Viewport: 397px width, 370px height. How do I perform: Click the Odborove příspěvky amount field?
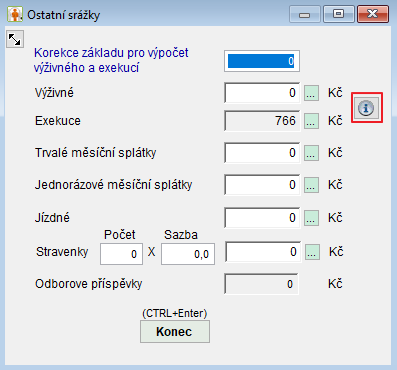click(x=261, y=284)
